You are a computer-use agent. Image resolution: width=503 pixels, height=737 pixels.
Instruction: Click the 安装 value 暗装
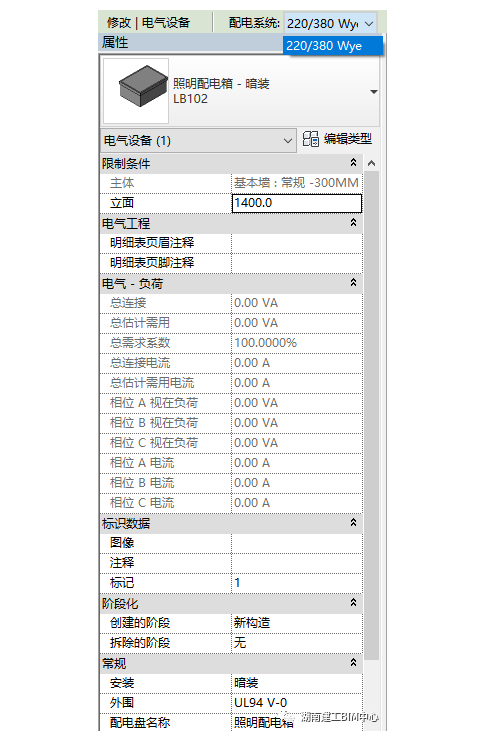click(x=297, y=683)
